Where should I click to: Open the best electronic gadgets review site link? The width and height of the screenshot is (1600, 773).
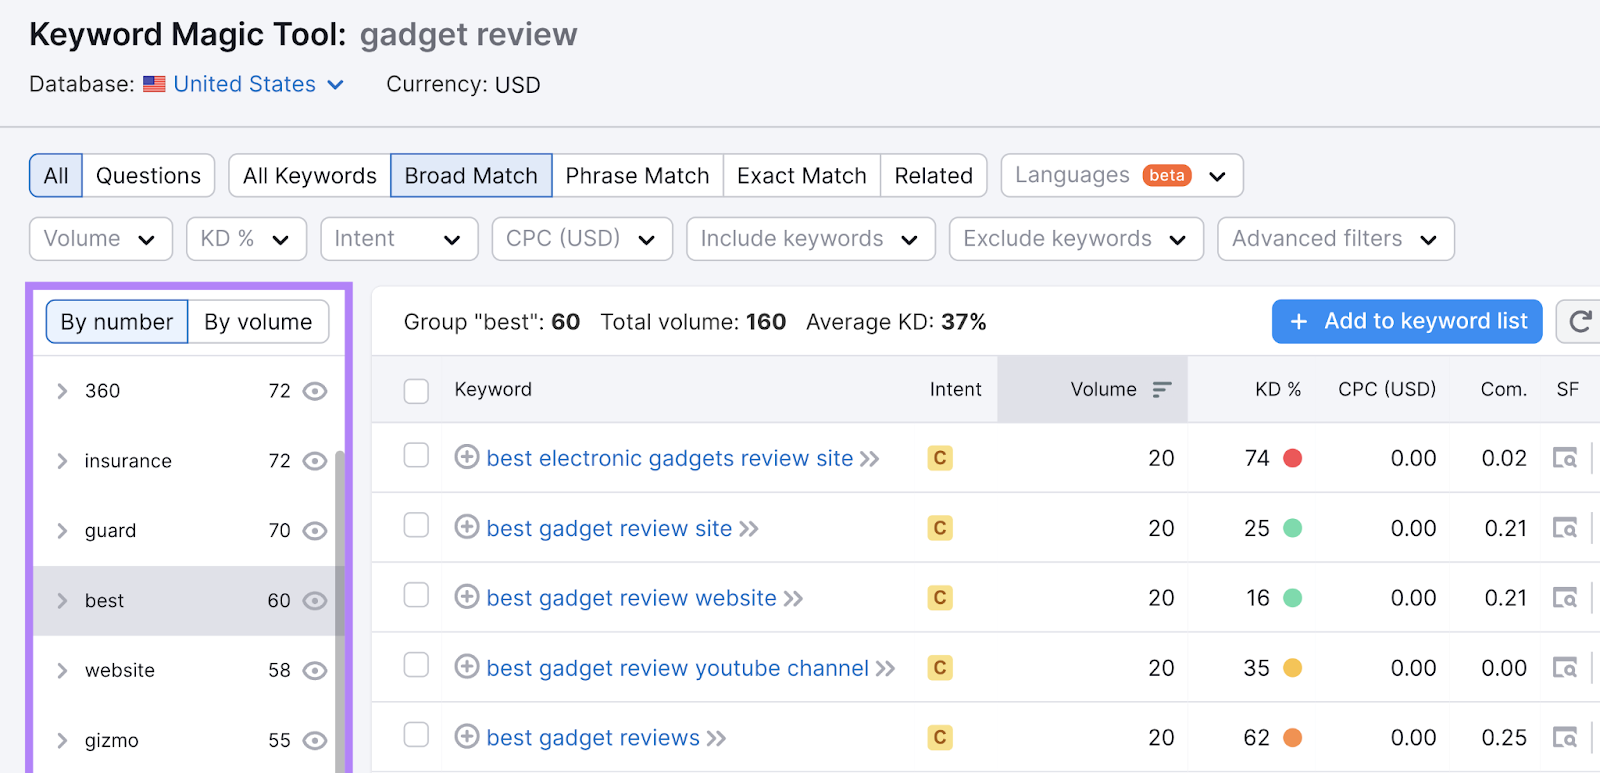pyautogui.click(x=669, y=458)
